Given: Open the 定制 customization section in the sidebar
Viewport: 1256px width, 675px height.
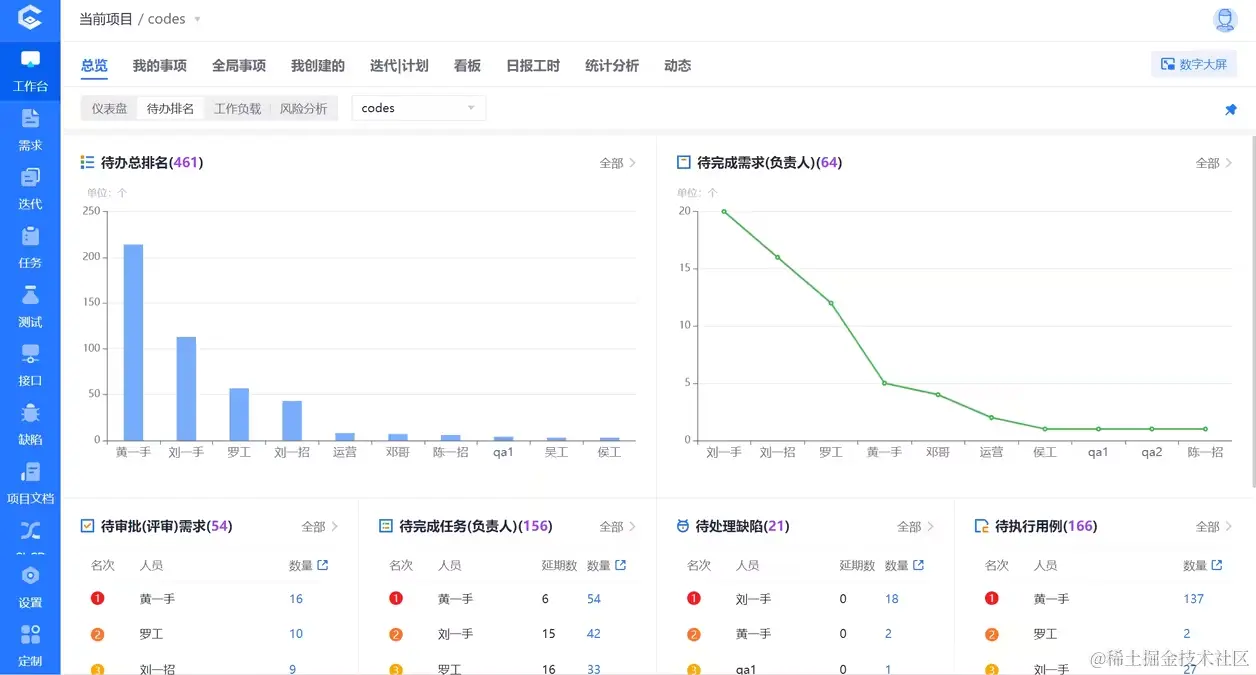Looking at the screenshot, I should pos(30,647).
